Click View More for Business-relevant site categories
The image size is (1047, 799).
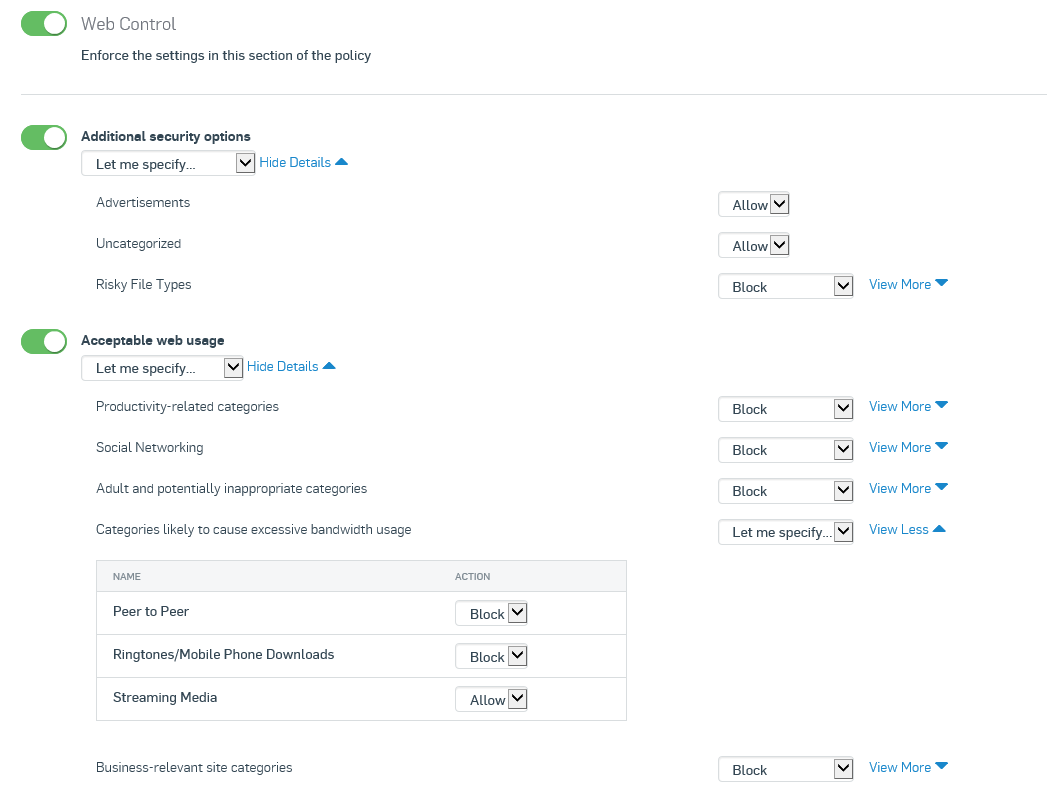(908, 768)
